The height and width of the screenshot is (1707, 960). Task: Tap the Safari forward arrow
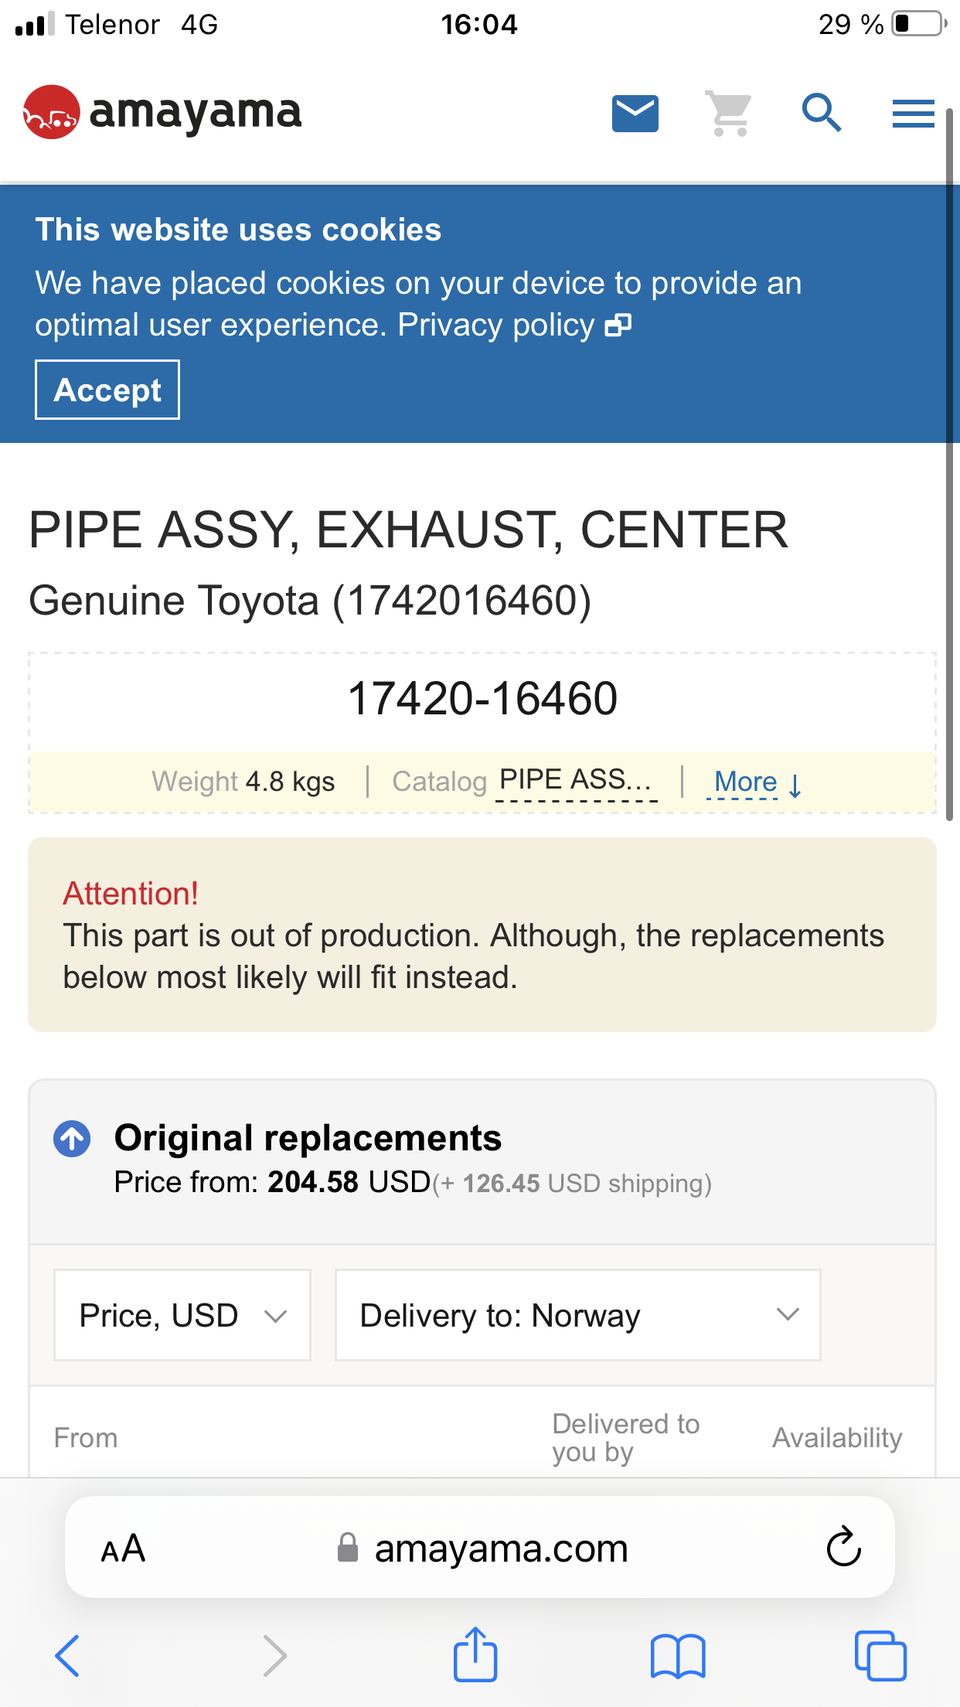(x=274, y=1655)
